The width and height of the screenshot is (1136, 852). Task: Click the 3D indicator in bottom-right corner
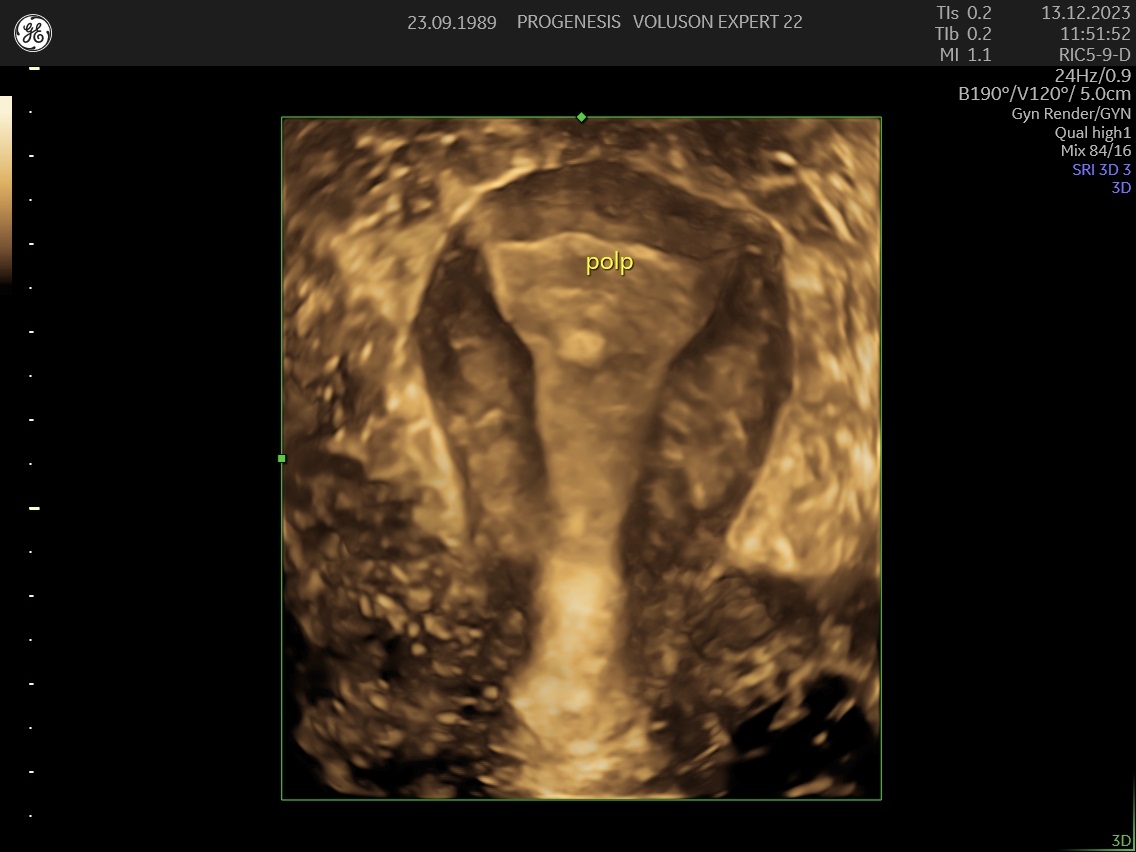[1121, 840]
